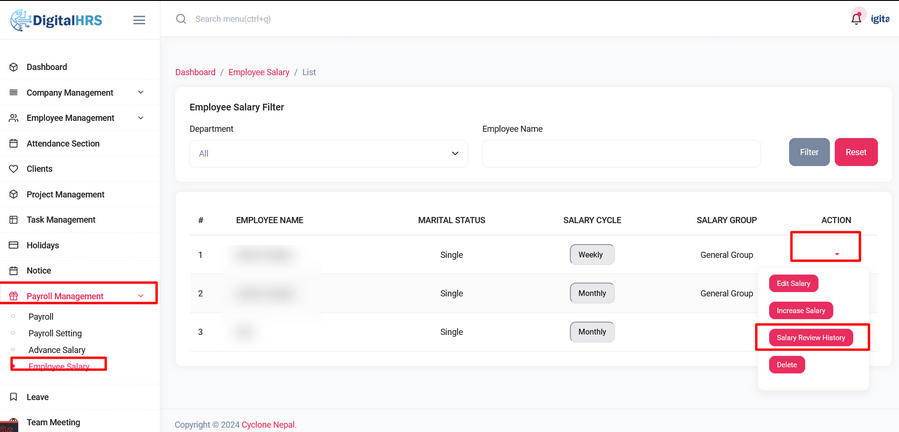Open the Department dropdown showing All

click(328, 154)
